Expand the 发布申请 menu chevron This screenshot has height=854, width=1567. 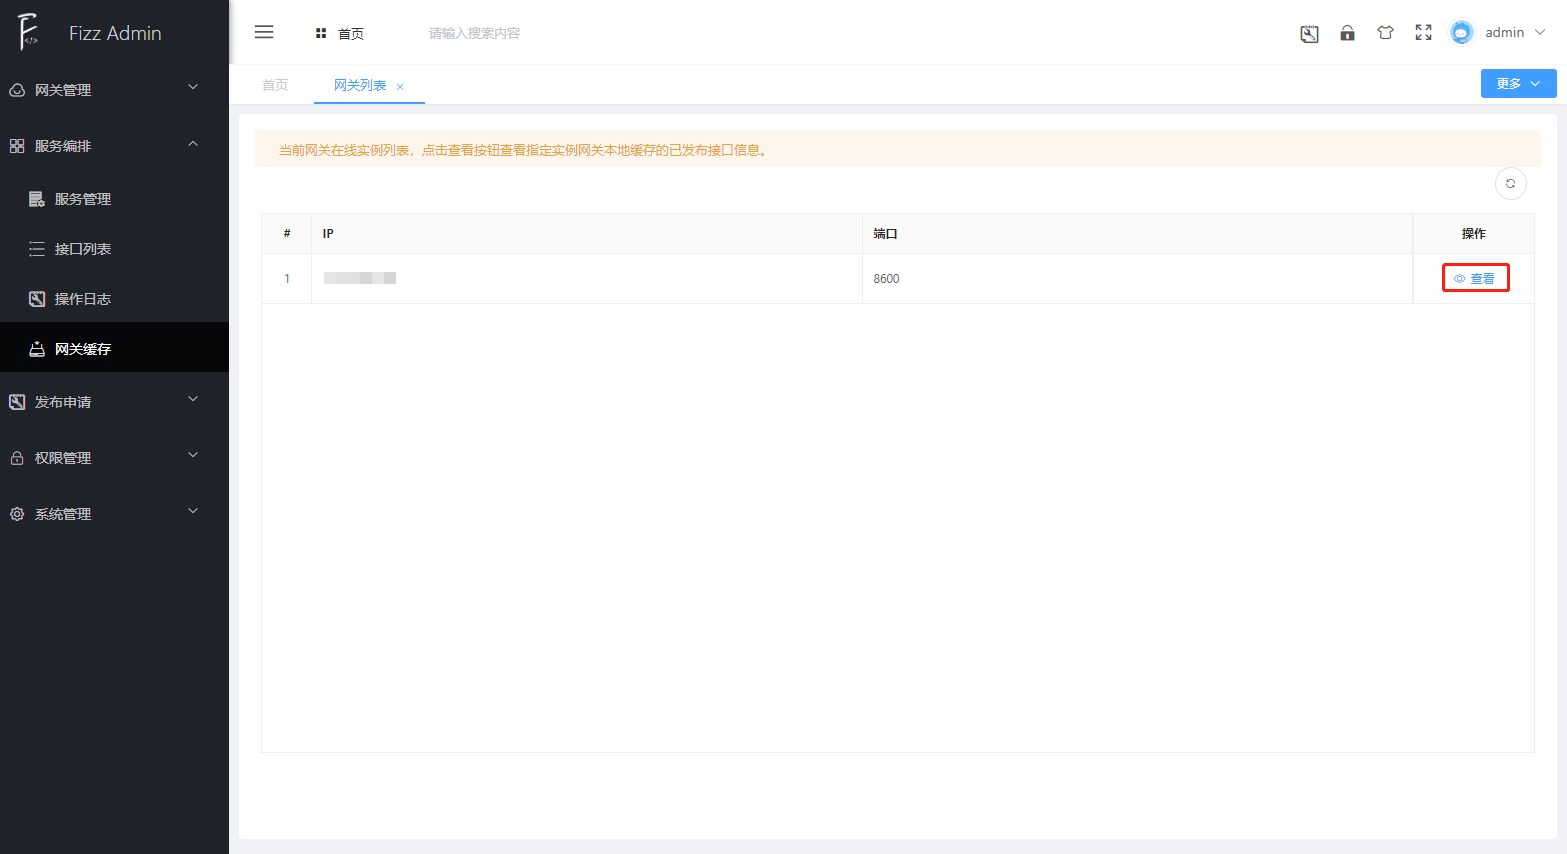[x=193, y=399]
